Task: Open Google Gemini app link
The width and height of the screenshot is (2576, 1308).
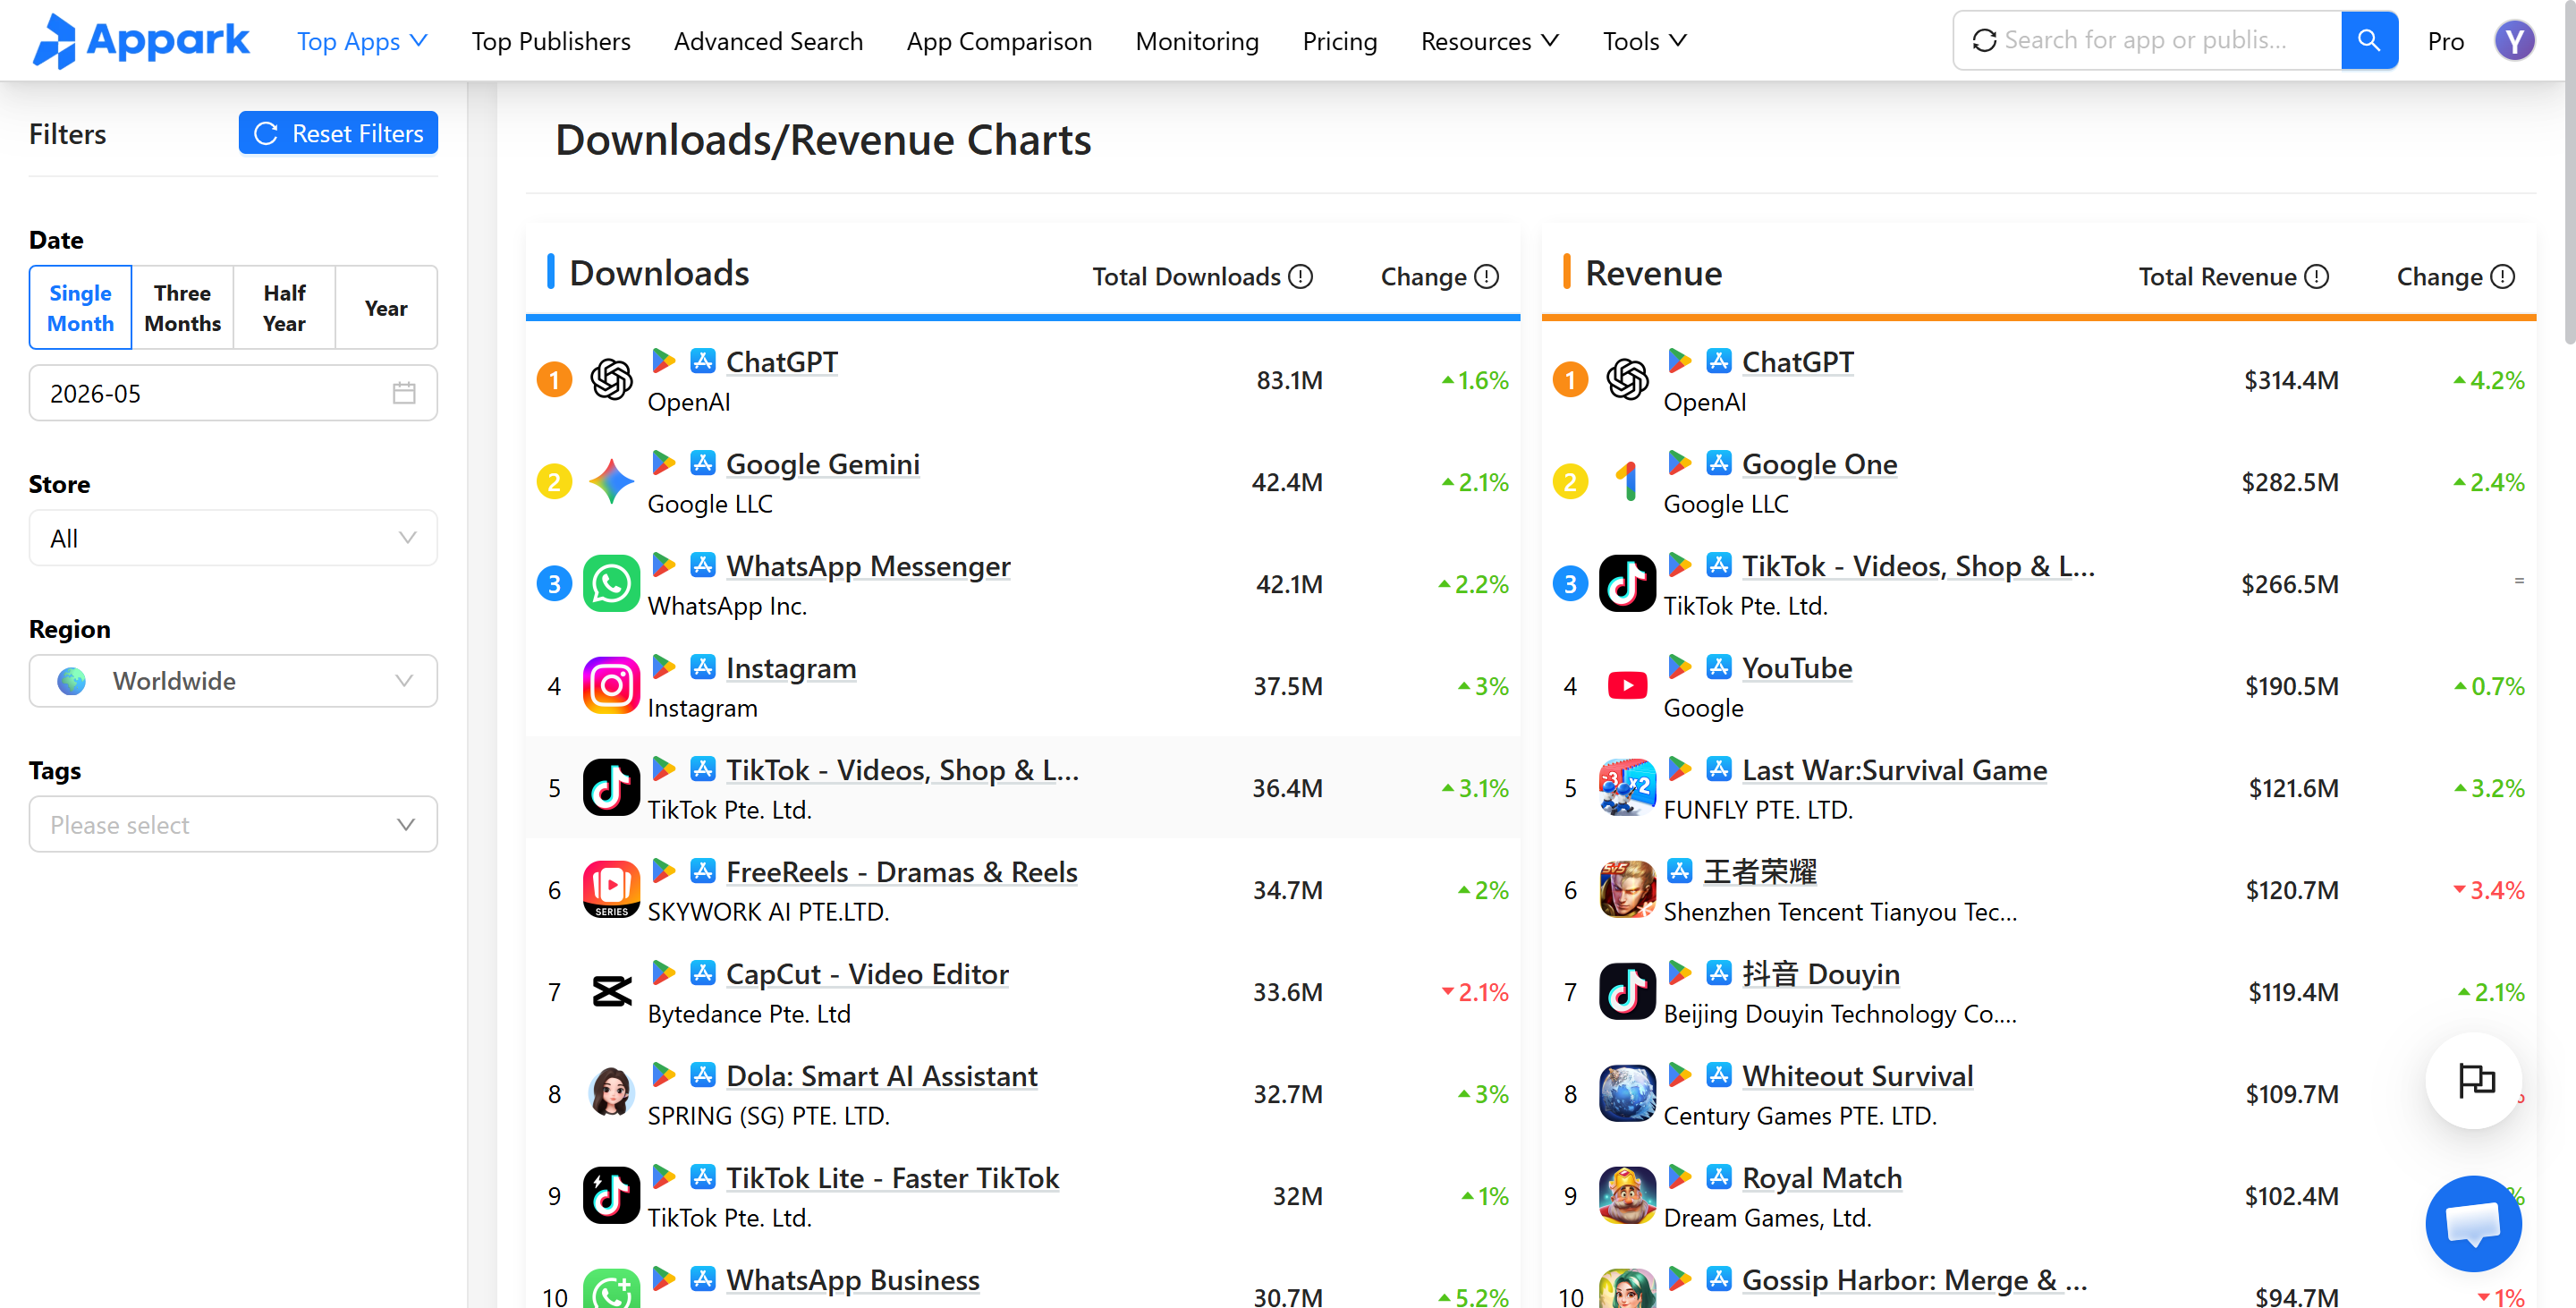Action: pyautogui.click(x=822, y=463)
